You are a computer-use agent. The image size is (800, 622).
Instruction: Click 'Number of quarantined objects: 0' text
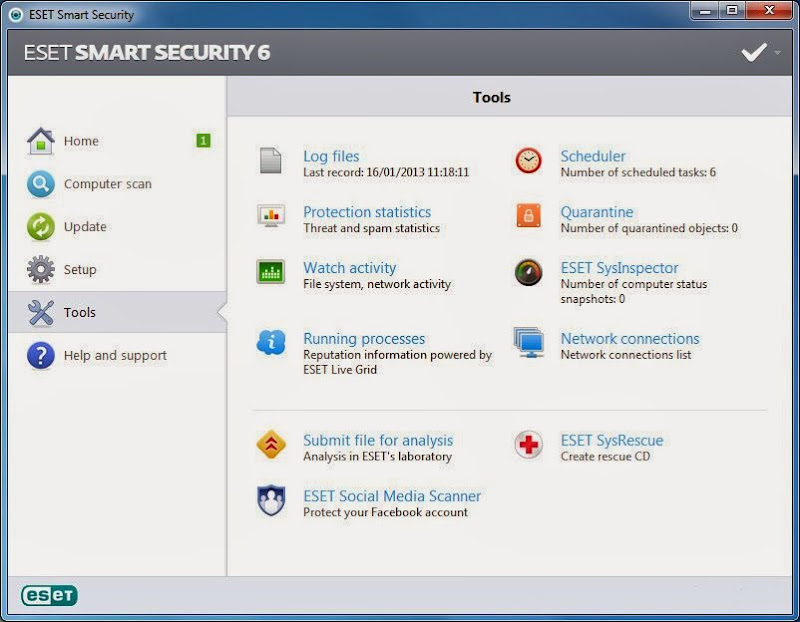[649, 228]
